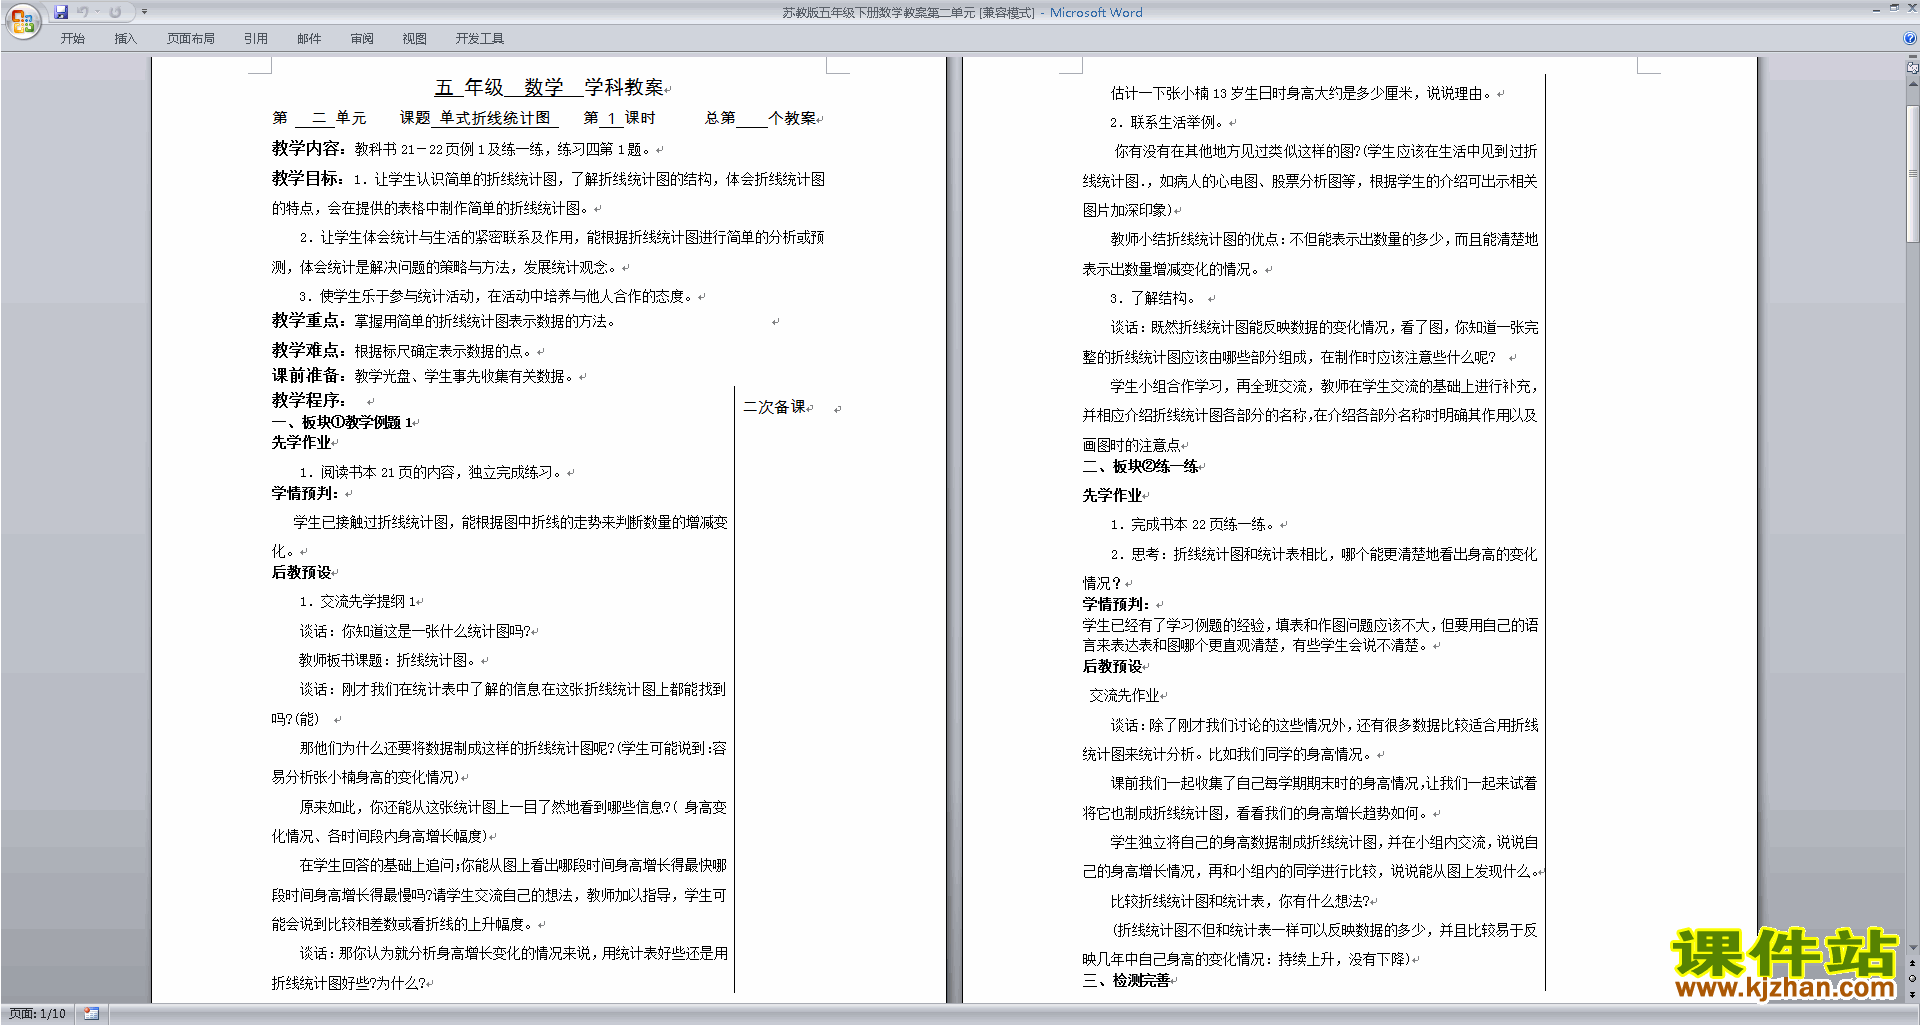Click the heading 教学程序
Screen dimensions: 1920x1025
tap(309, 400)
